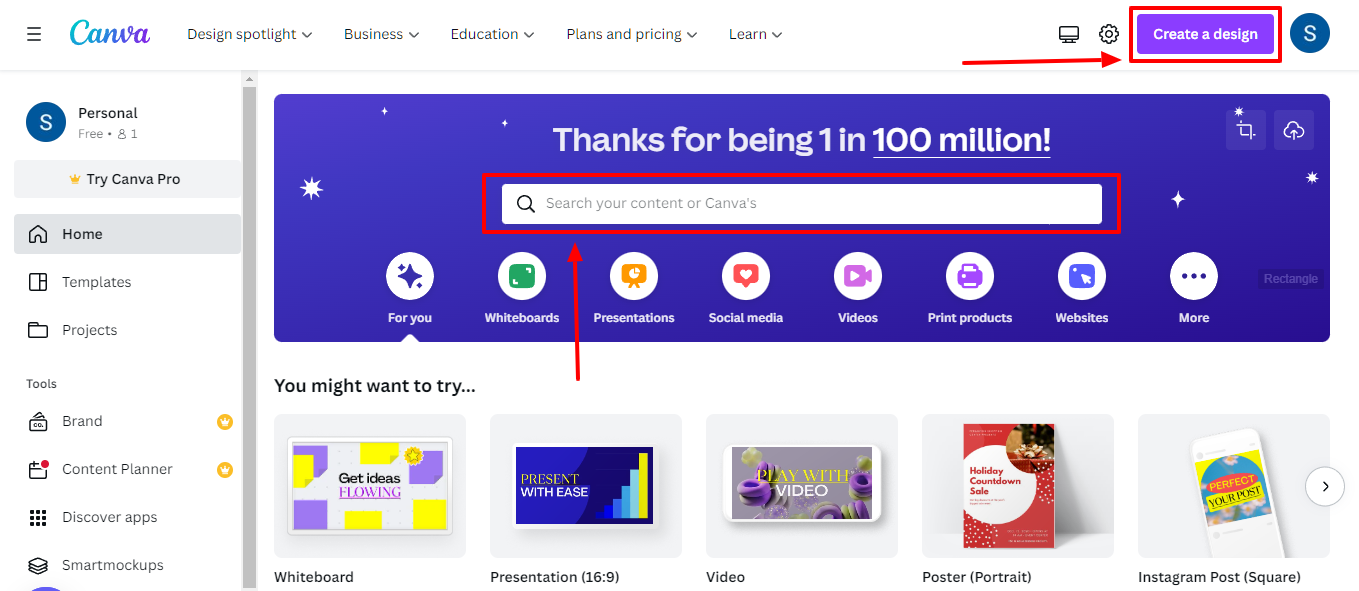Open the Poster (Portrait) template thumbnail

(1018, 486)
